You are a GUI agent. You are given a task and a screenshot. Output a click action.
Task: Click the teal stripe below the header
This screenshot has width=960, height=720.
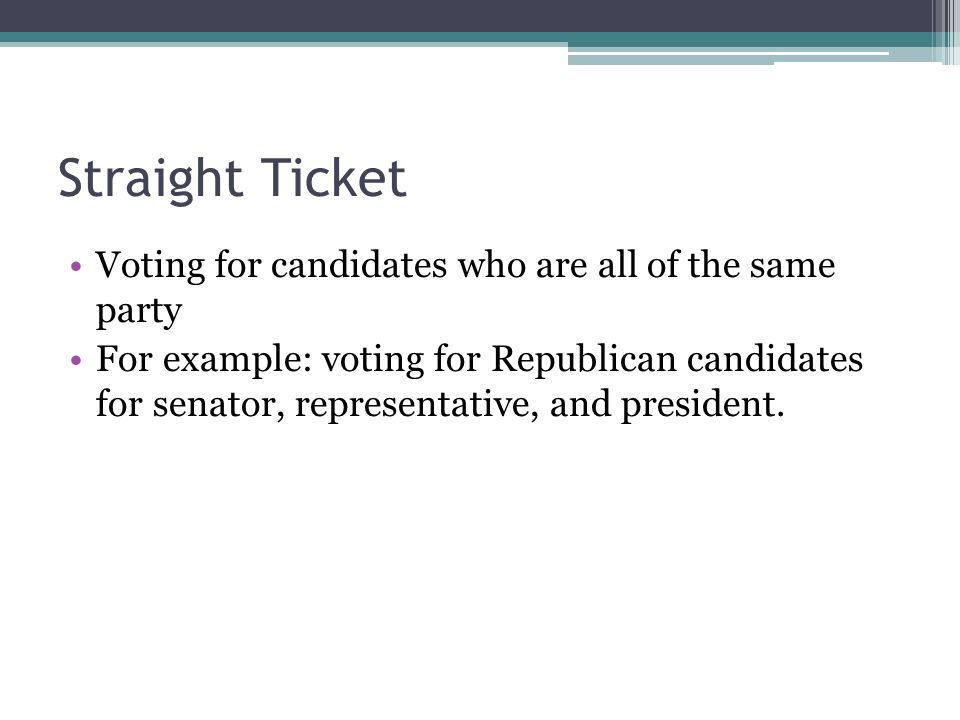point(465,37)
